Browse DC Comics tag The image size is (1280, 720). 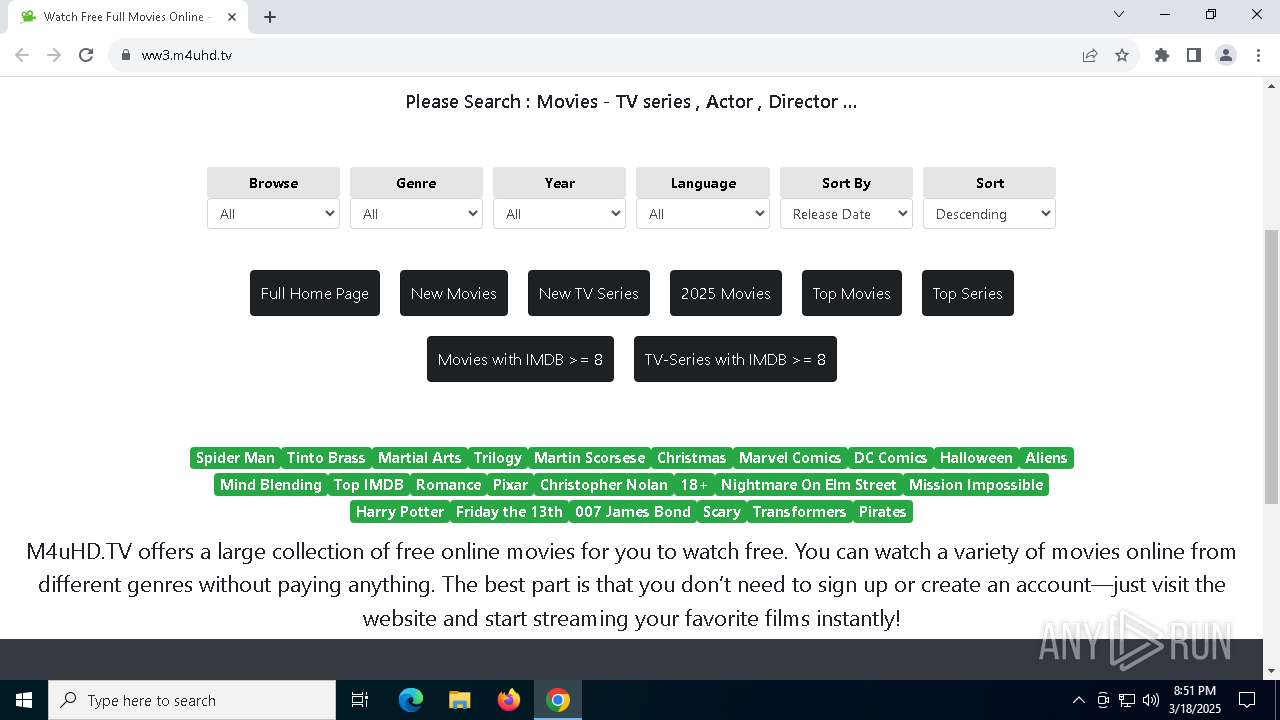890,458
